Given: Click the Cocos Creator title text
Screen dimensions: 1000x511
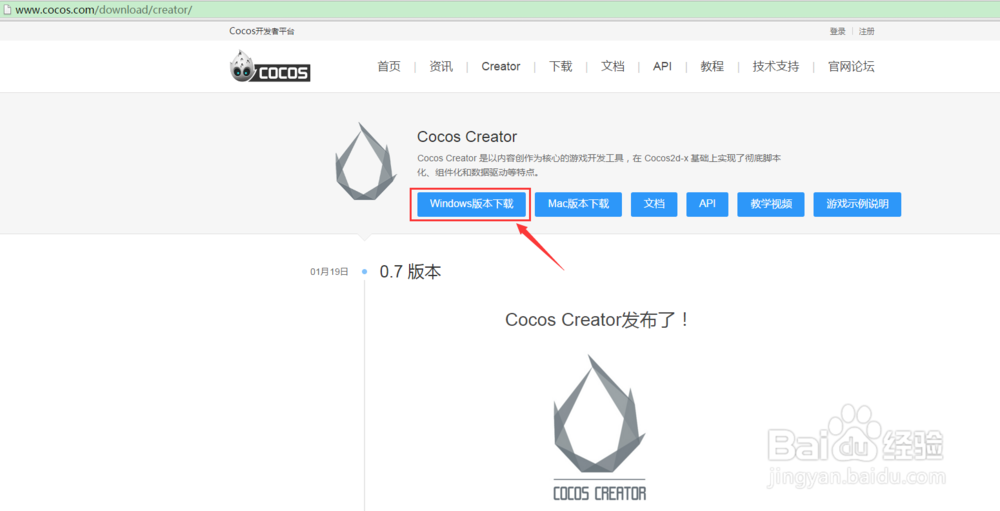Looking at the screenshot, I should (x=467, y=137).
